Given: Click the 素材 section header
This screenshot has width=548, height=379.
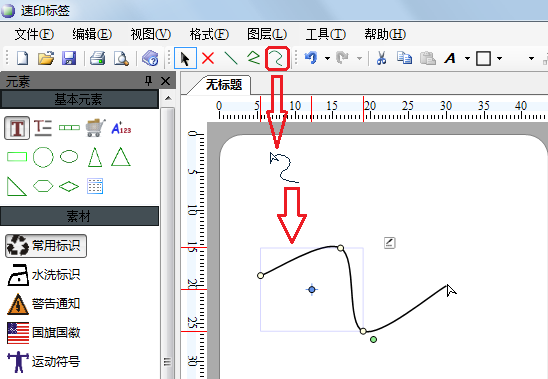Looking at the screenshot, I should pyautogui.click(x=79, y=216).
